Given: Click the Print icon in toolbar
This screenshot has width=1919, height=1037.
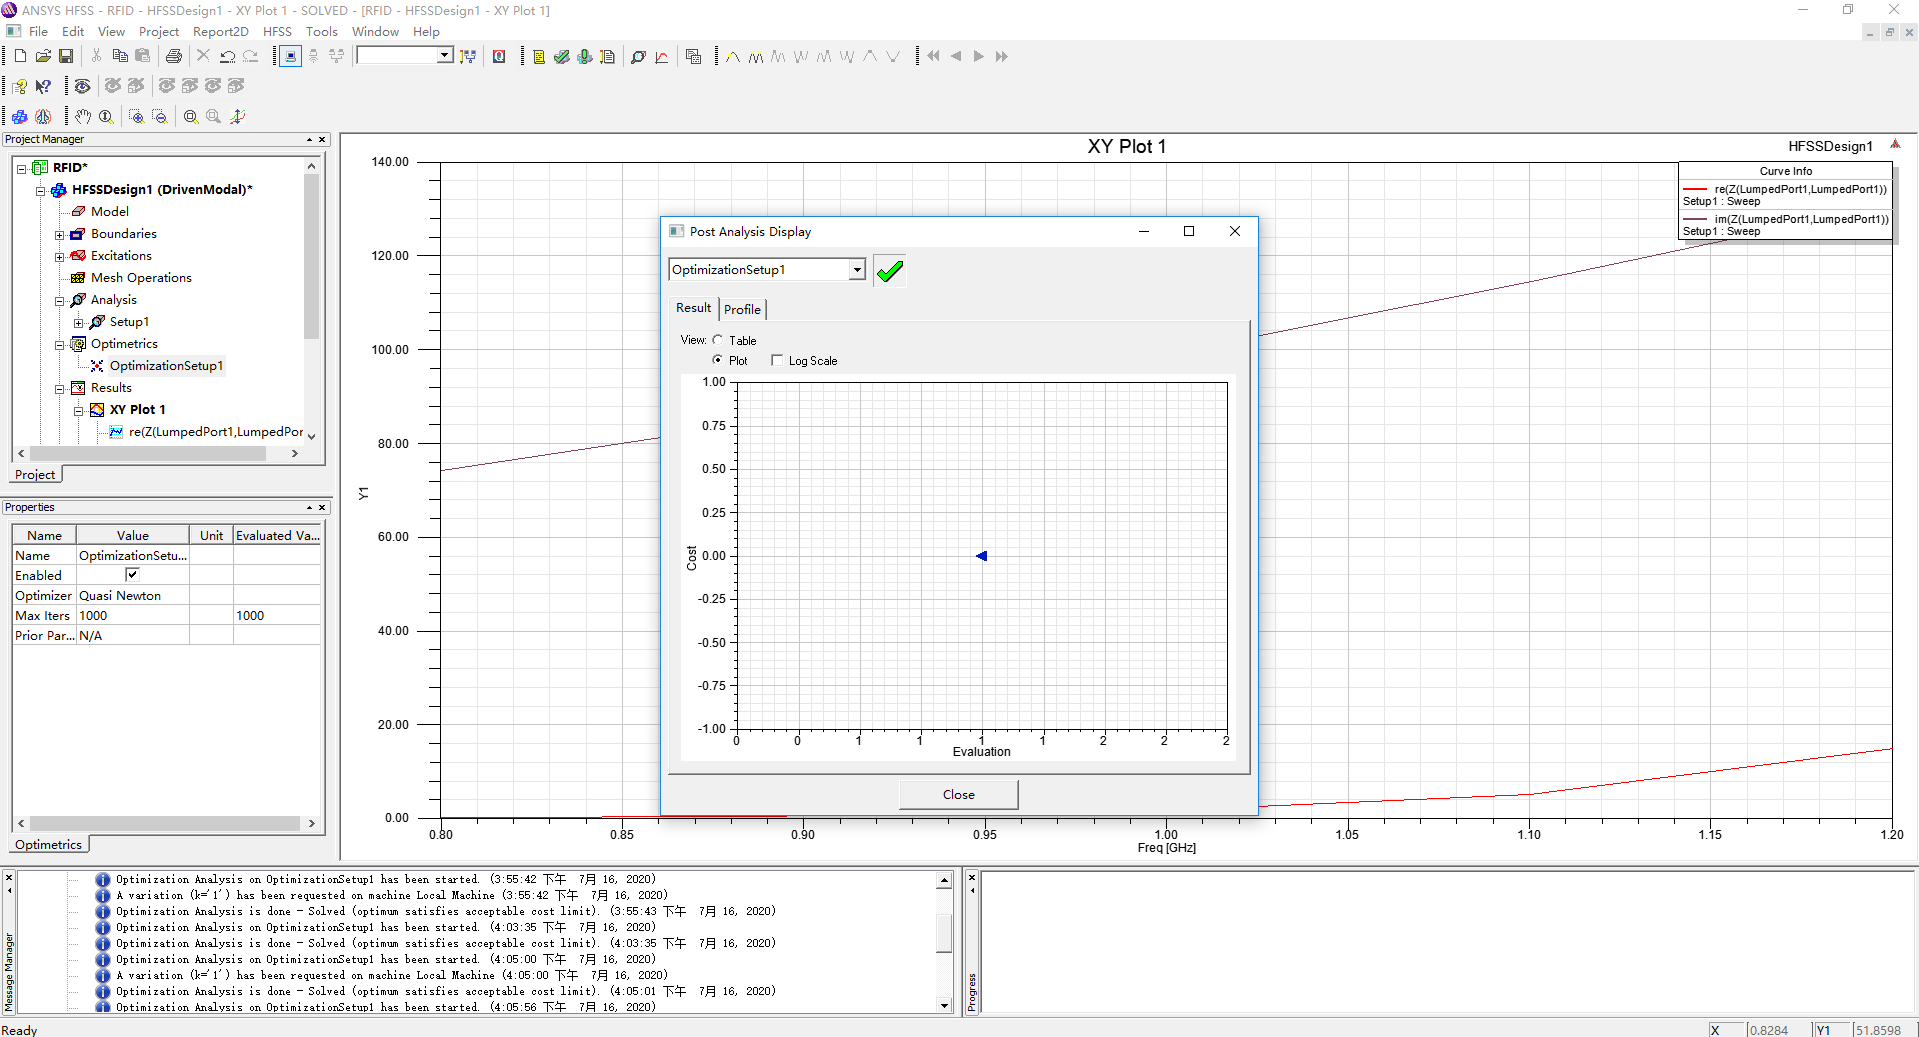Looking at the screenshot, I should [174, 56].
